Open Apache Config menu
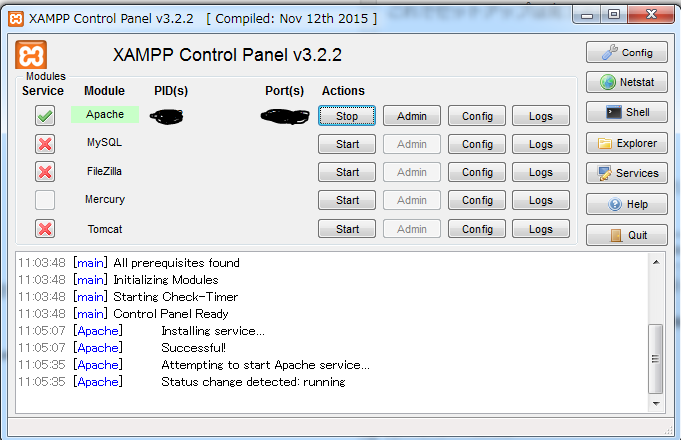681x440 pixels. (x=477, y=116)
